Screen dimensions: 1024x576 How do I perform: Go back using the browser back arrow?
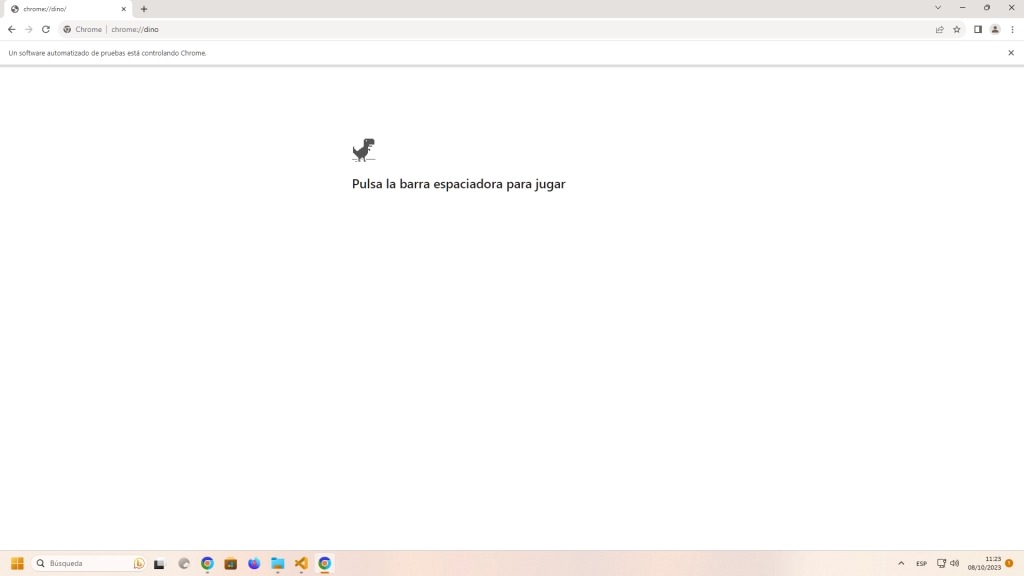[12, 29]
